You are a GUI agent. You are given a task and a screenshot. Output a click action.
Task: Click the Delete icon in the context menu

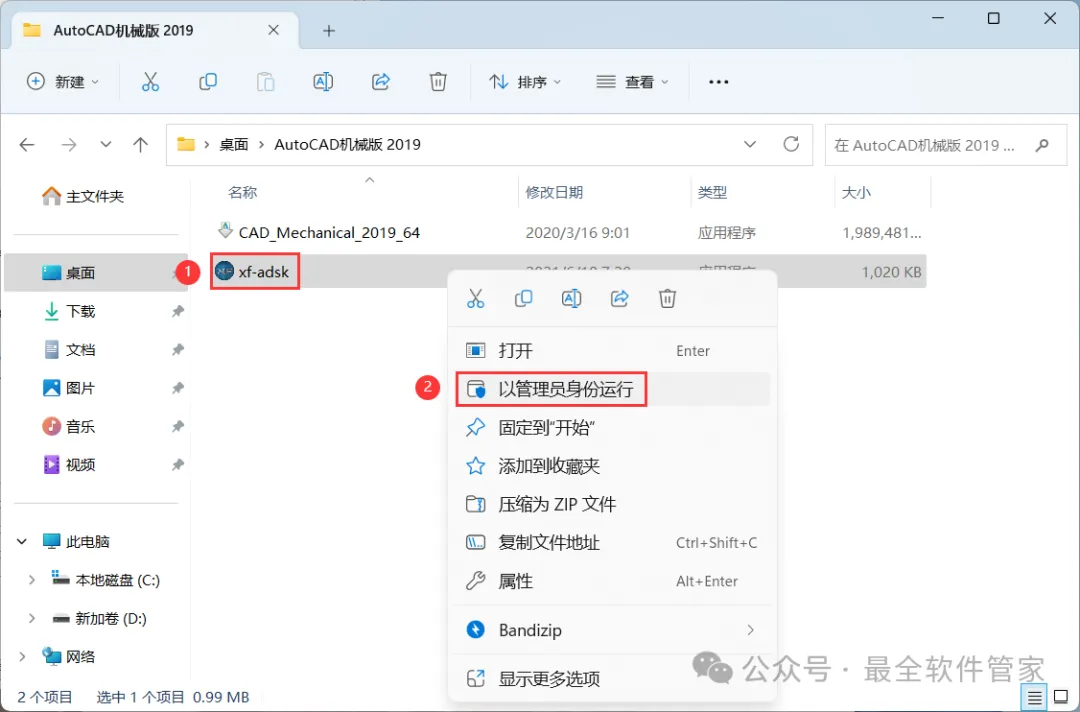click(x=667, y=298)
